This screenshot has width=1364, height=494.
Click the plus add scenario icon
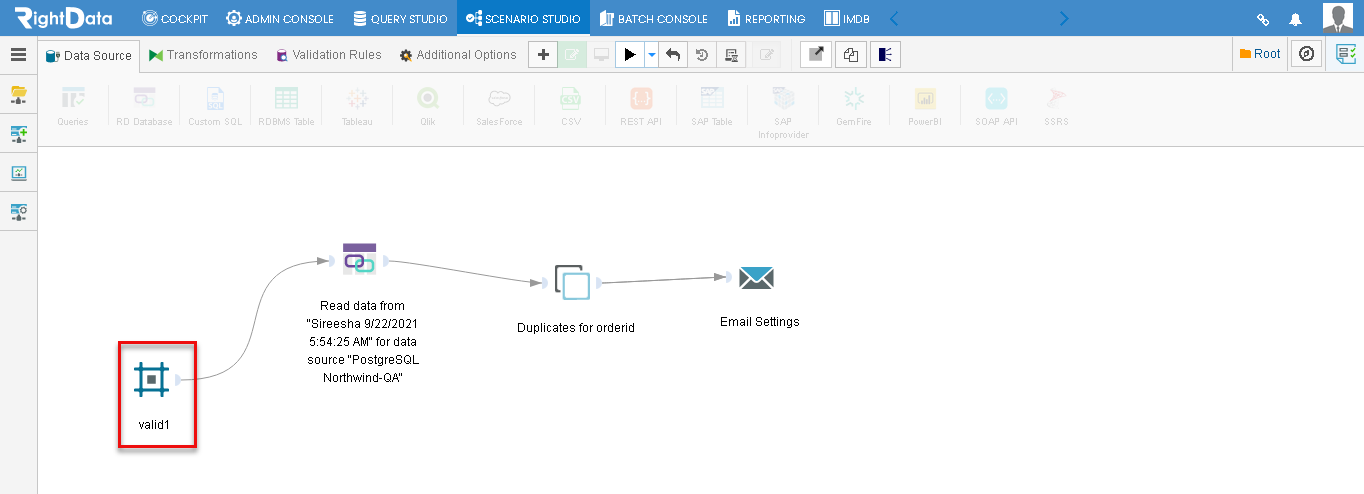(x=542, y=55)
